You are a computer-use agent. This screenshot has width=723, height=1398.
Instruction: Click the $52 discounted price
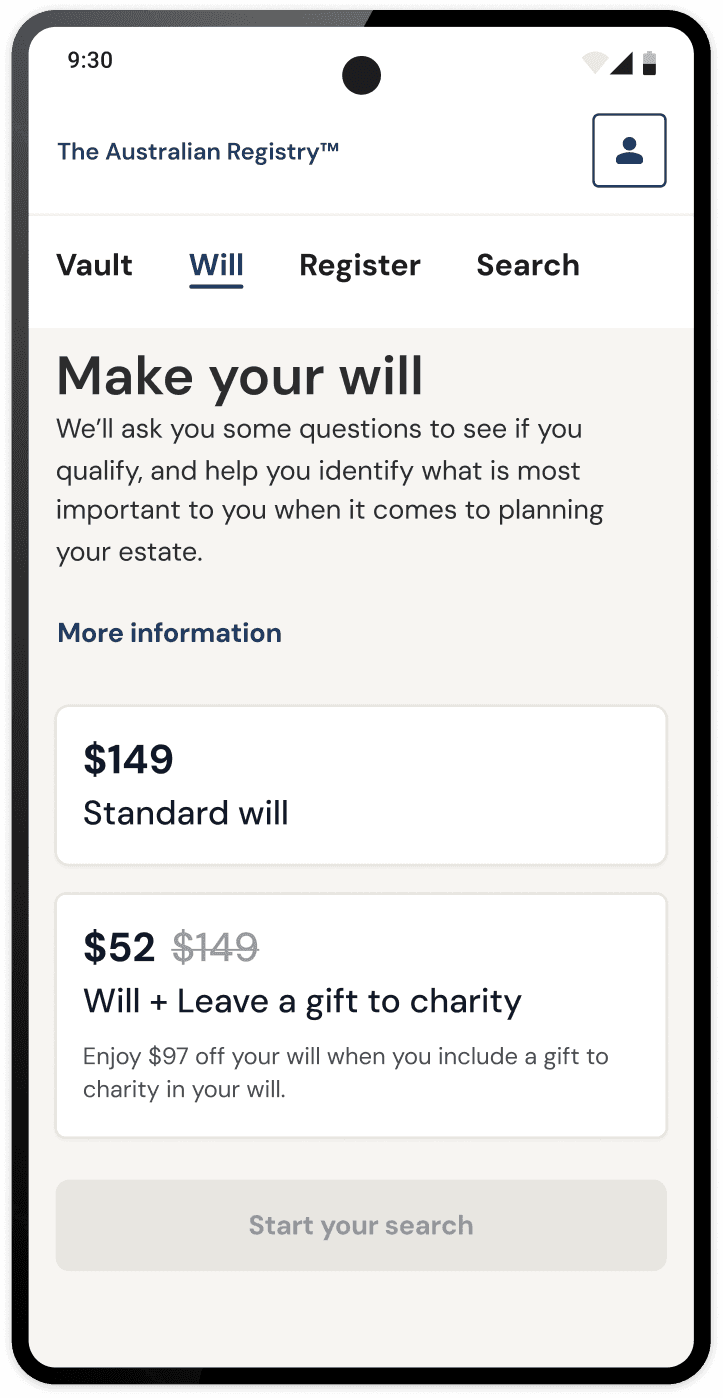(x=119, y=947)
